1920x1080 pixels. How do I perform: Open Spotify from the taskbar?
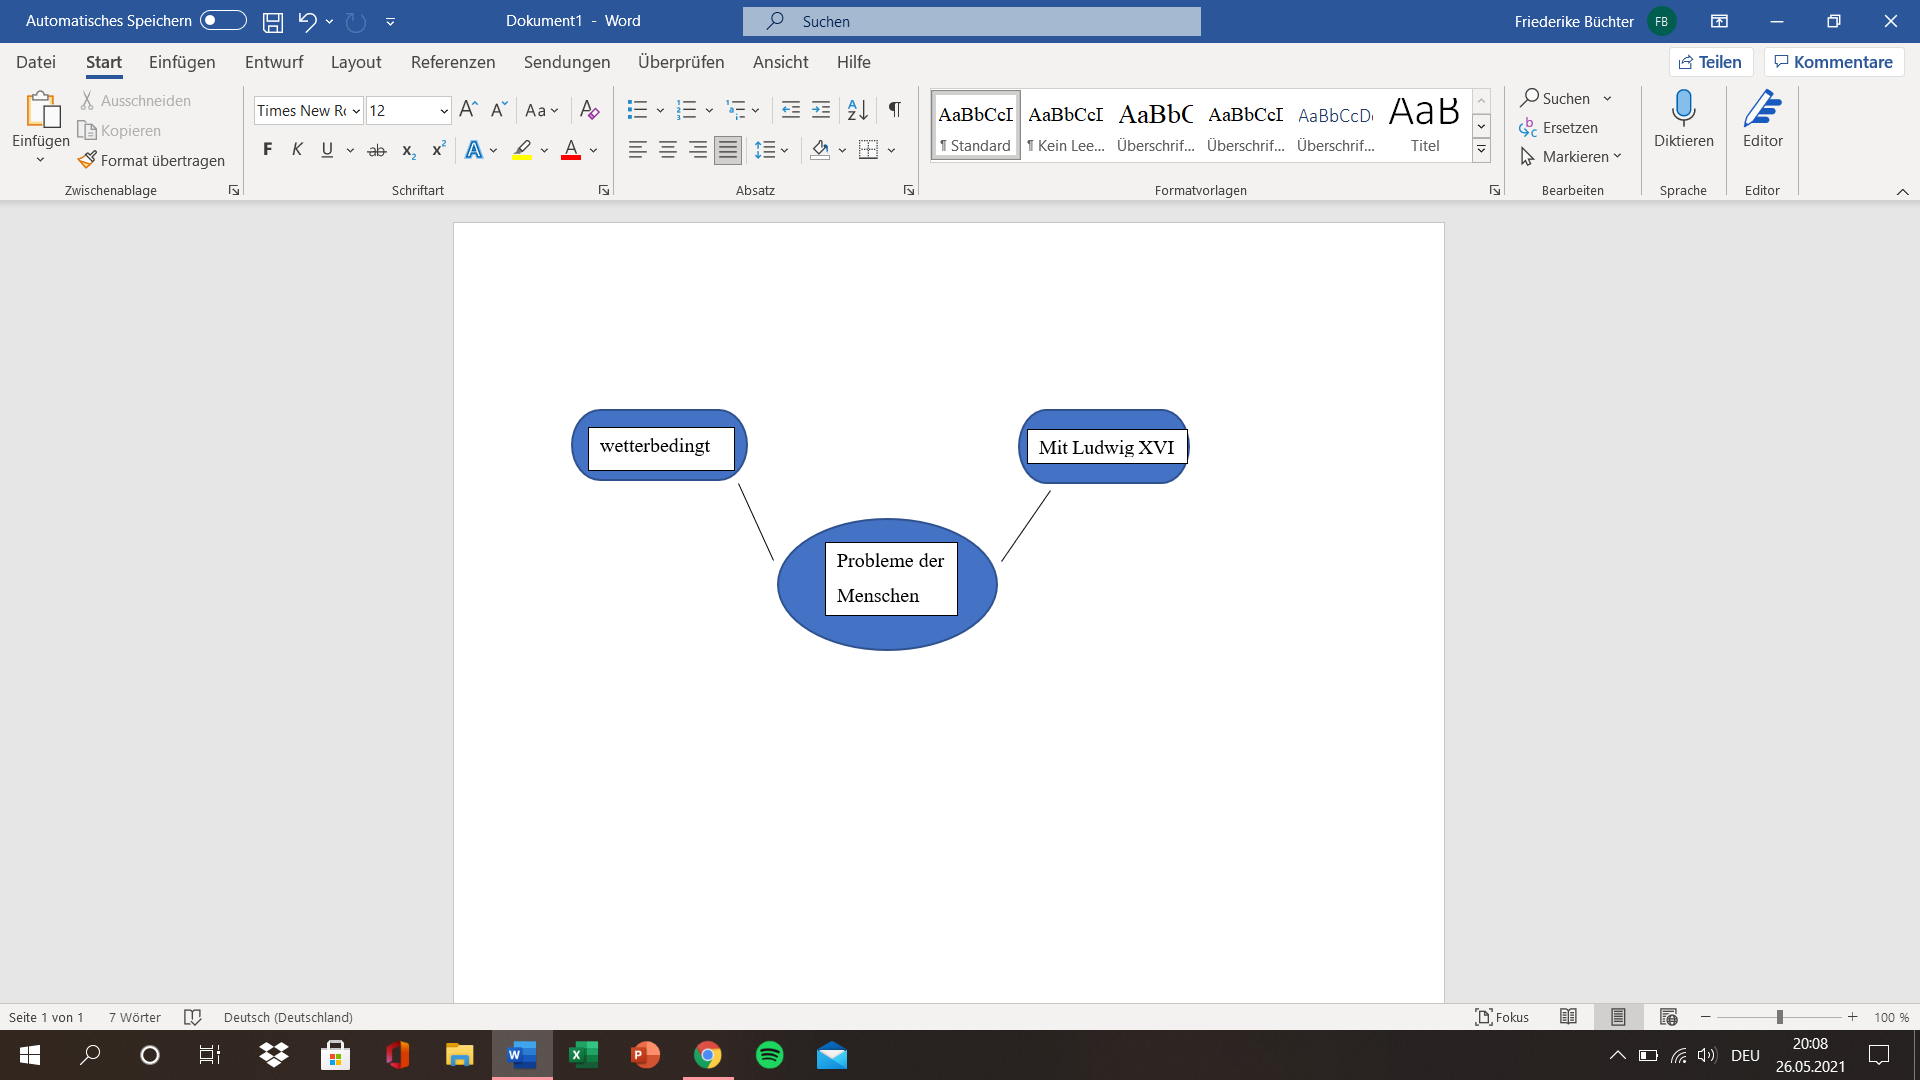770,1055
